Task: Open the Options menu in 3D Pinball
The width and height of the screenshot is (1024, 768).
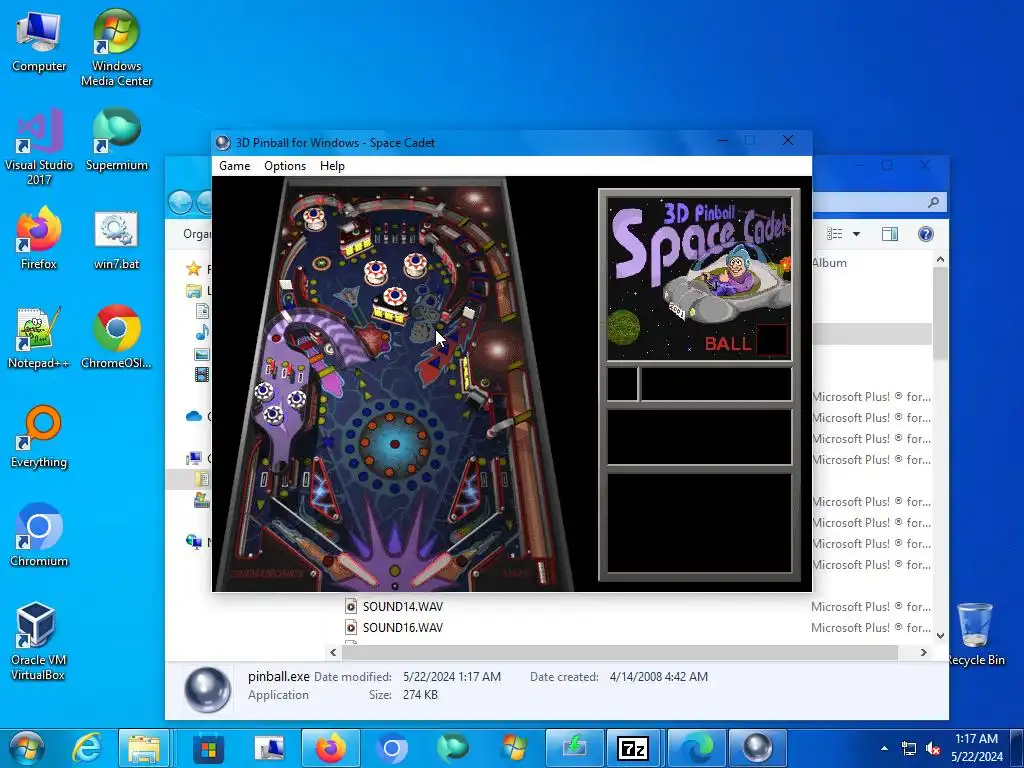Action: 285,166
